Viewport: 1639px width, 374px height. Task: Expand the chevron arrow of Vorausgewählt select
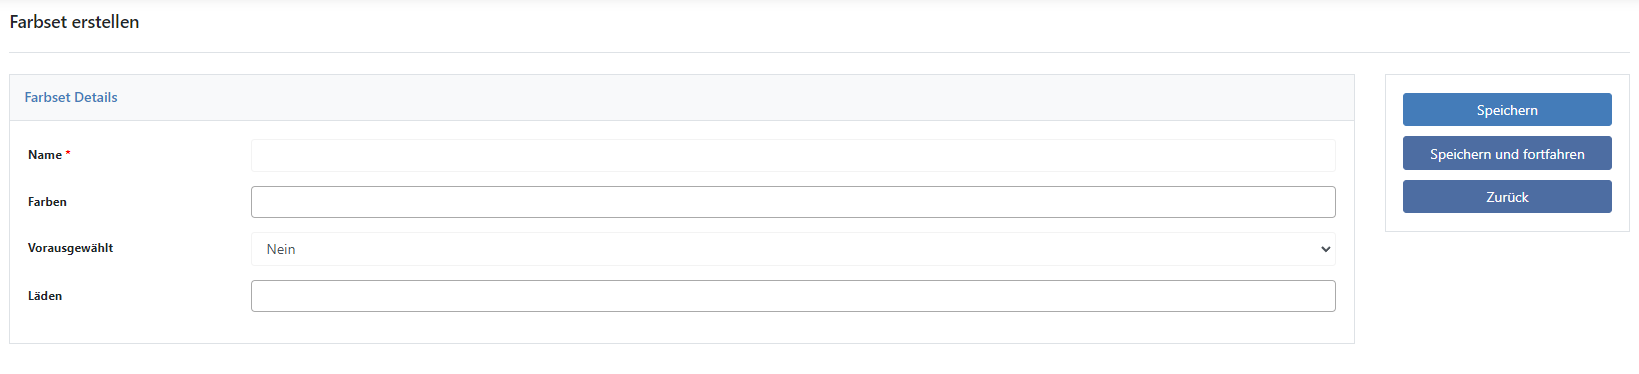click(x=1325, y=249)
